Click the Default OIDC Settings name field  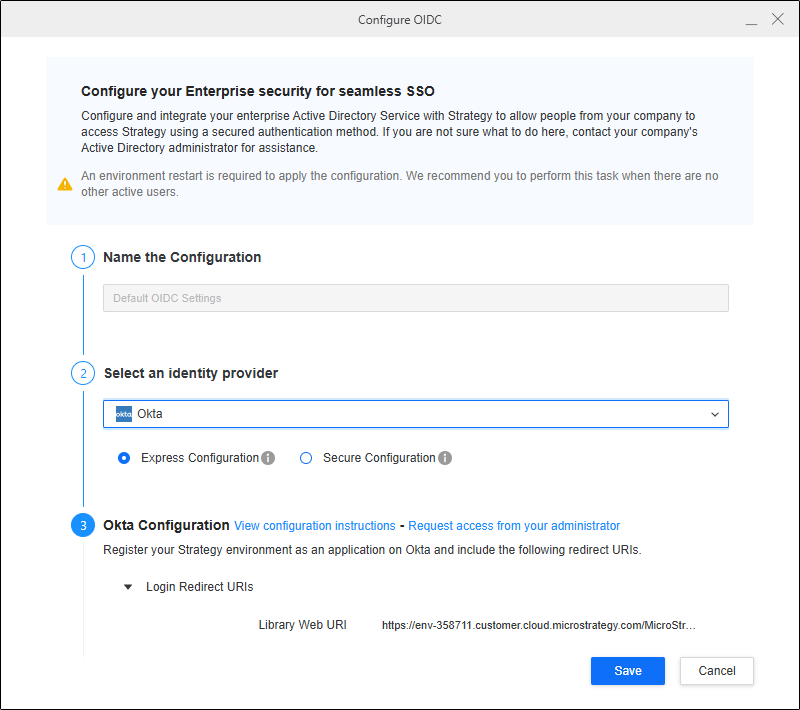pos(415,298)
